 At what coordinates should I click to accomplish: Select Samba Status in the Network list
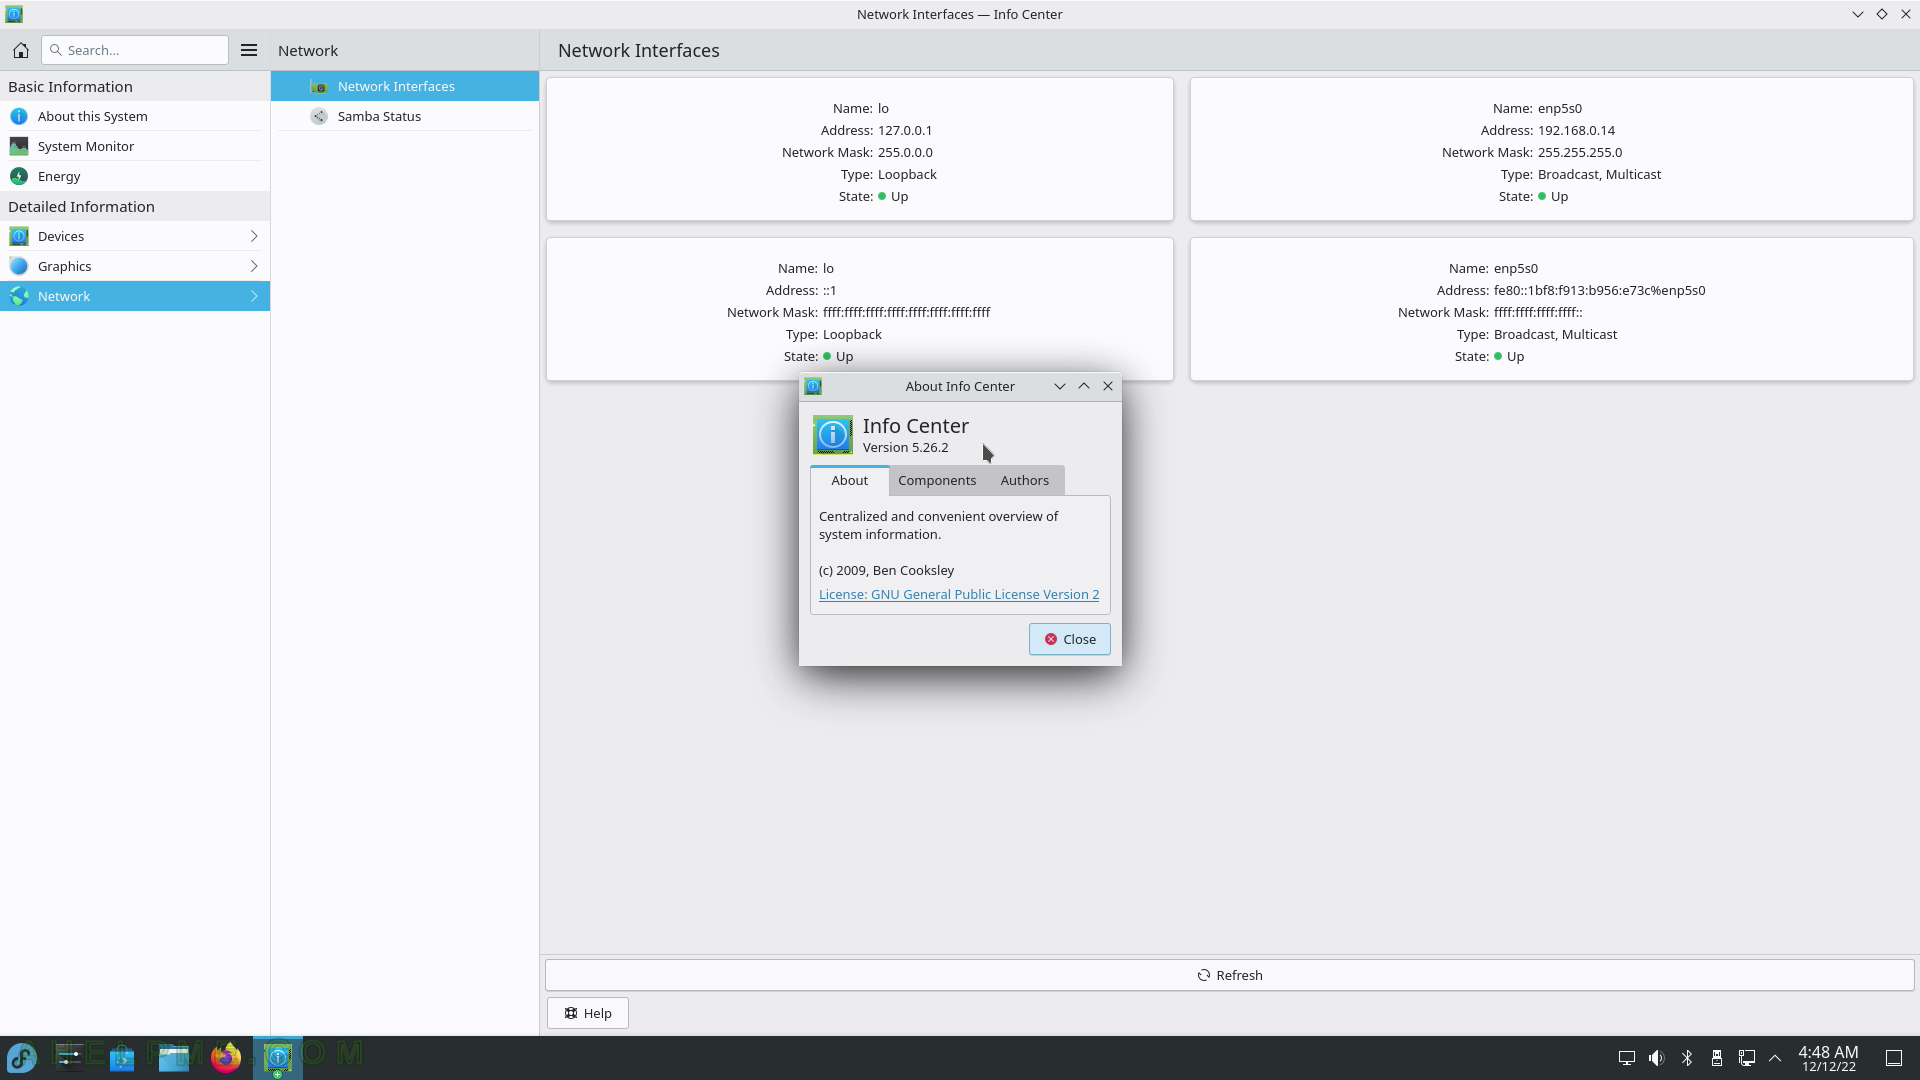tap(405, 116)
